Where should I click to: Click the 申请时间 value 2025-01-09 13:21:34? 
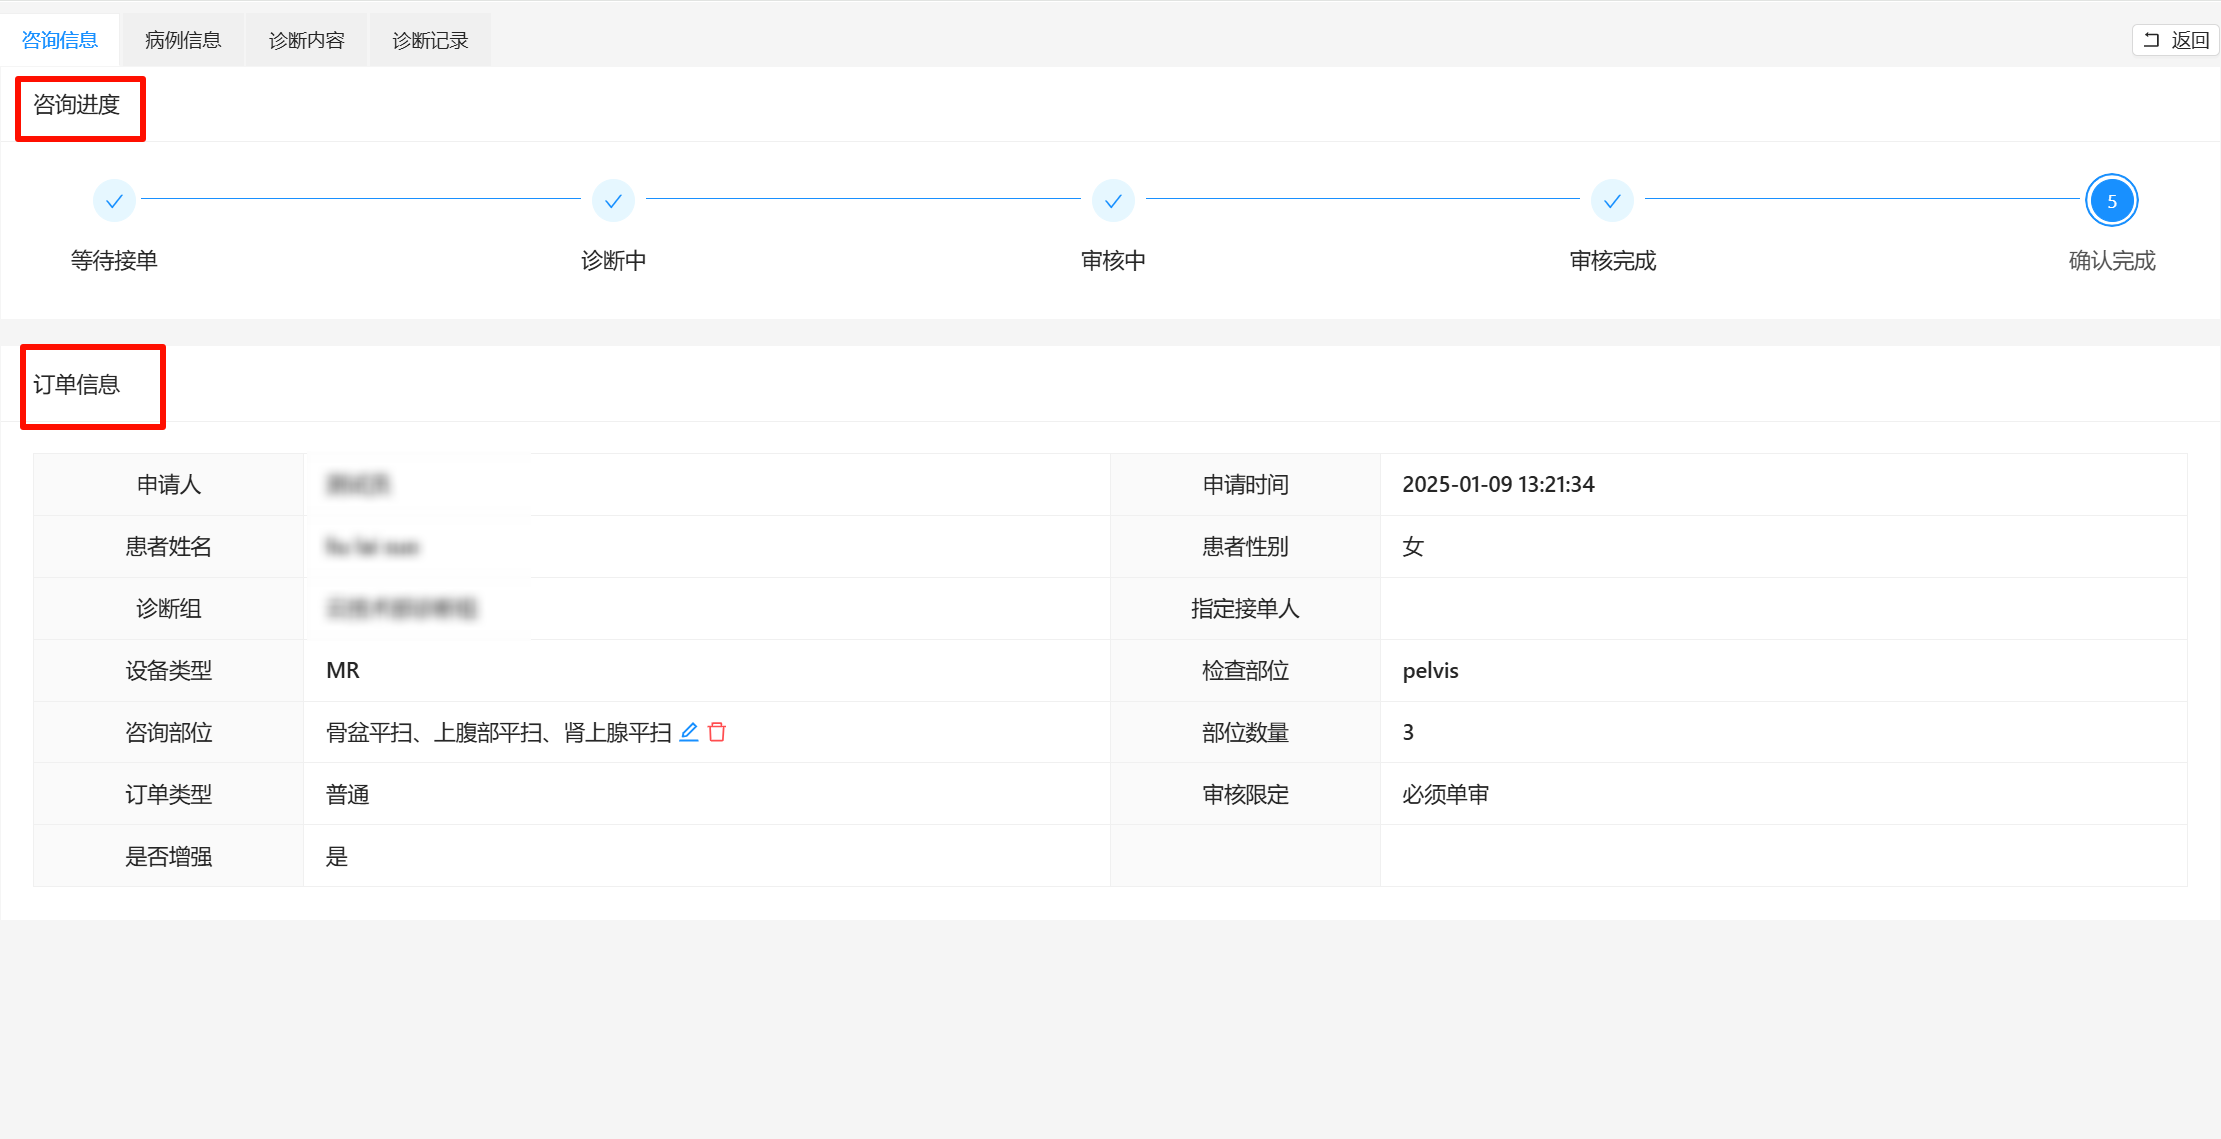point(1498,485)
